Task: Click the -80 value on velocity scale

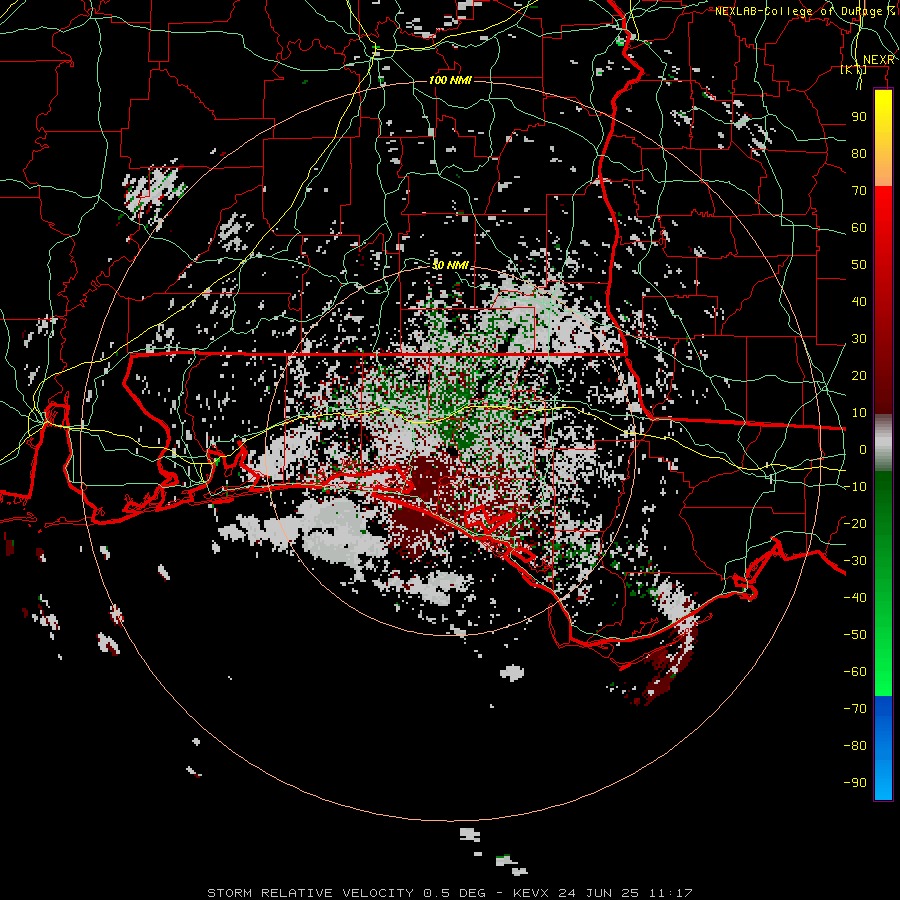Action: 855,746
